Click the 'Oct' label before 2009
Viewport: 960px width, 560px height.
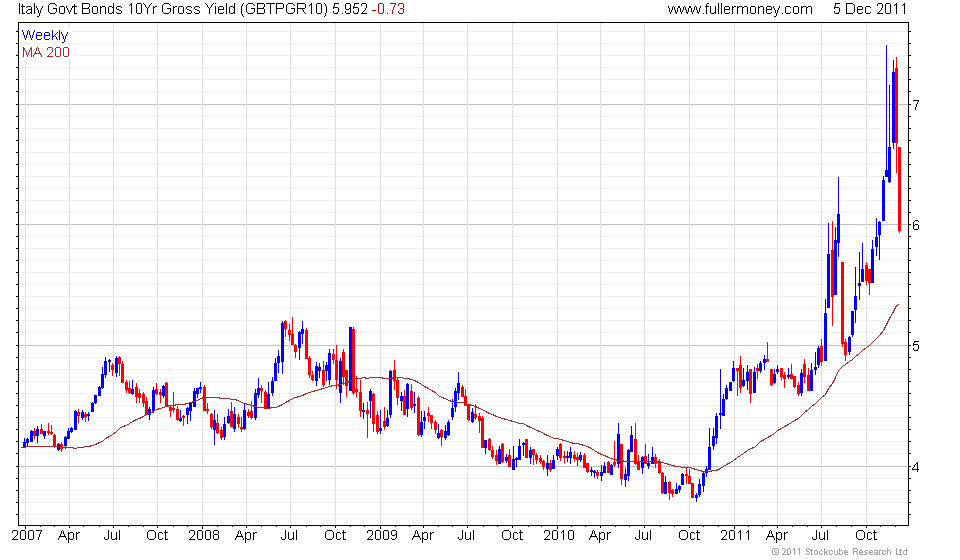tap(335, 536)
